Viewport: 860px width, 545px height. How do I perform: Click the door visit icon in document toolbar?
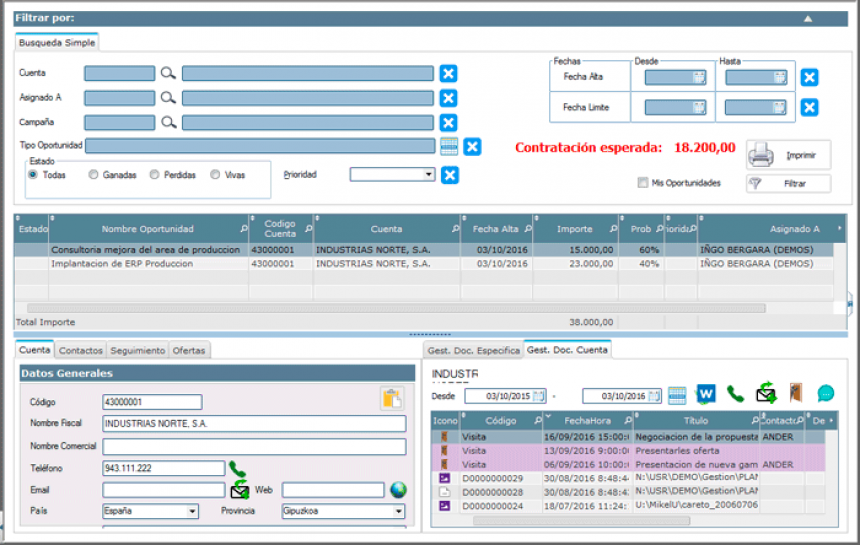tap(796, 394)
